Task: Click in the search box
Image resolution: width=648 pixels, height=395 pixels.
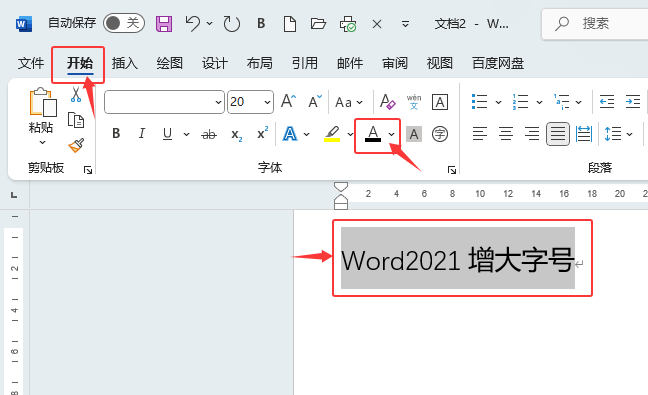Action: pos(595,24)
